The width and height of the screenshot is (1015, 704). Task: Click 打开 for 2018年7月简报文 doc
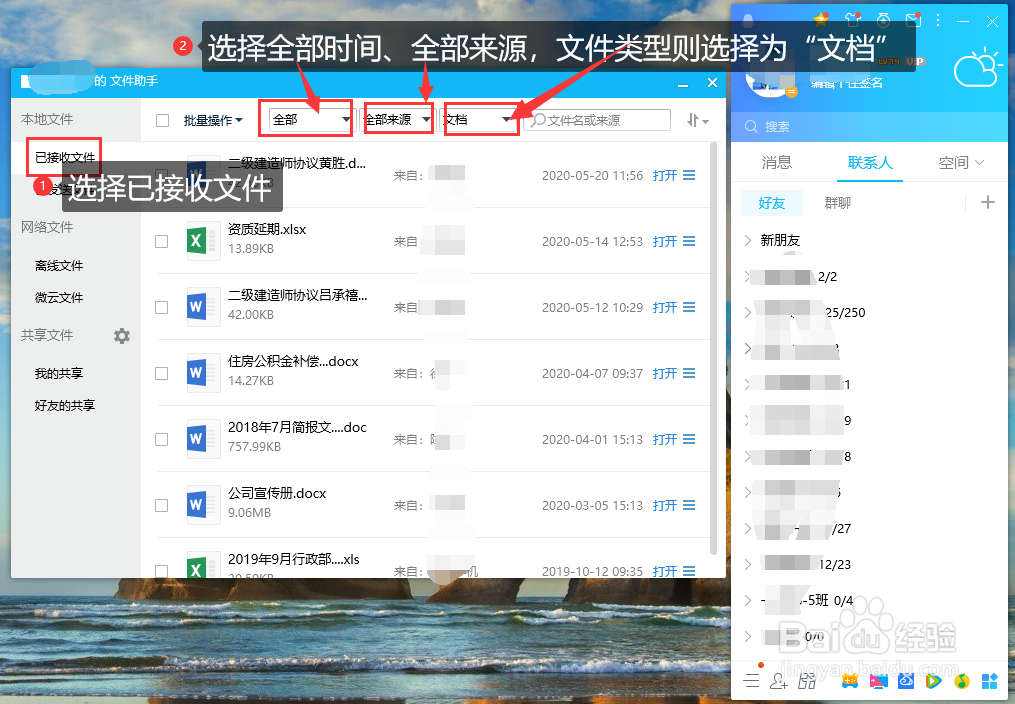[665, 439]
